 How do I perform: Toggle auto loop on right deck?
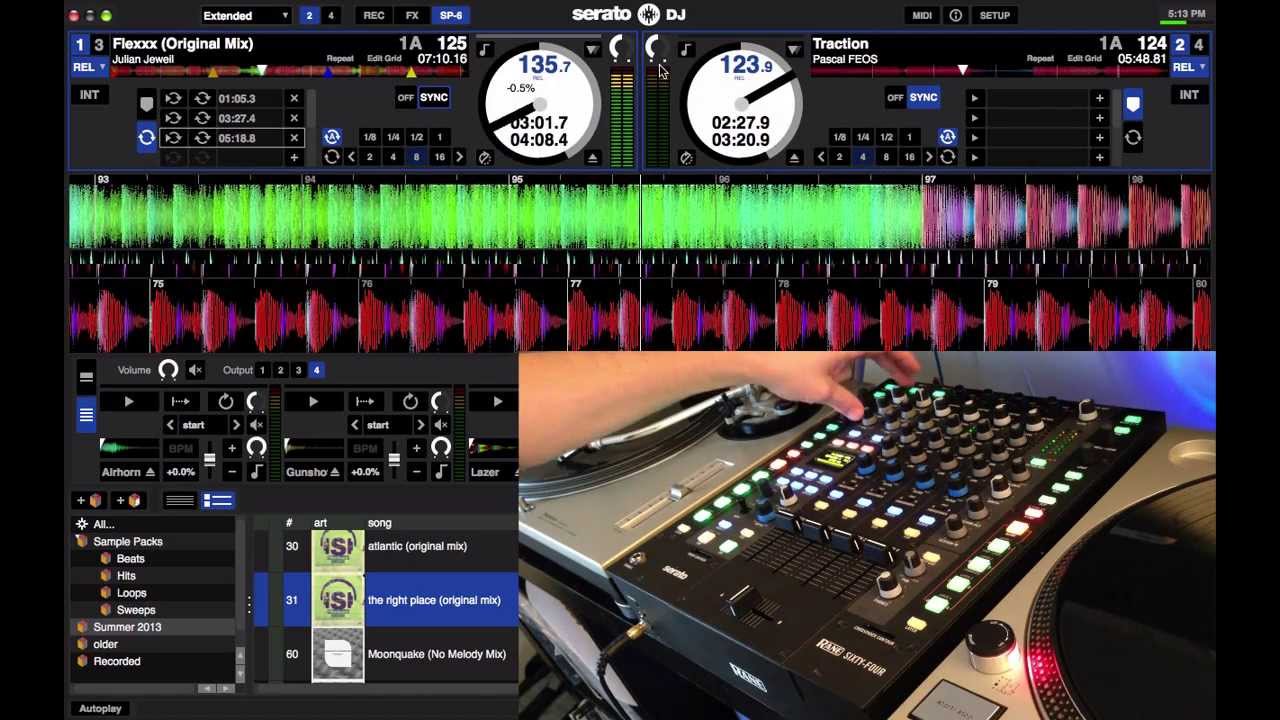(x=947, y=137)
